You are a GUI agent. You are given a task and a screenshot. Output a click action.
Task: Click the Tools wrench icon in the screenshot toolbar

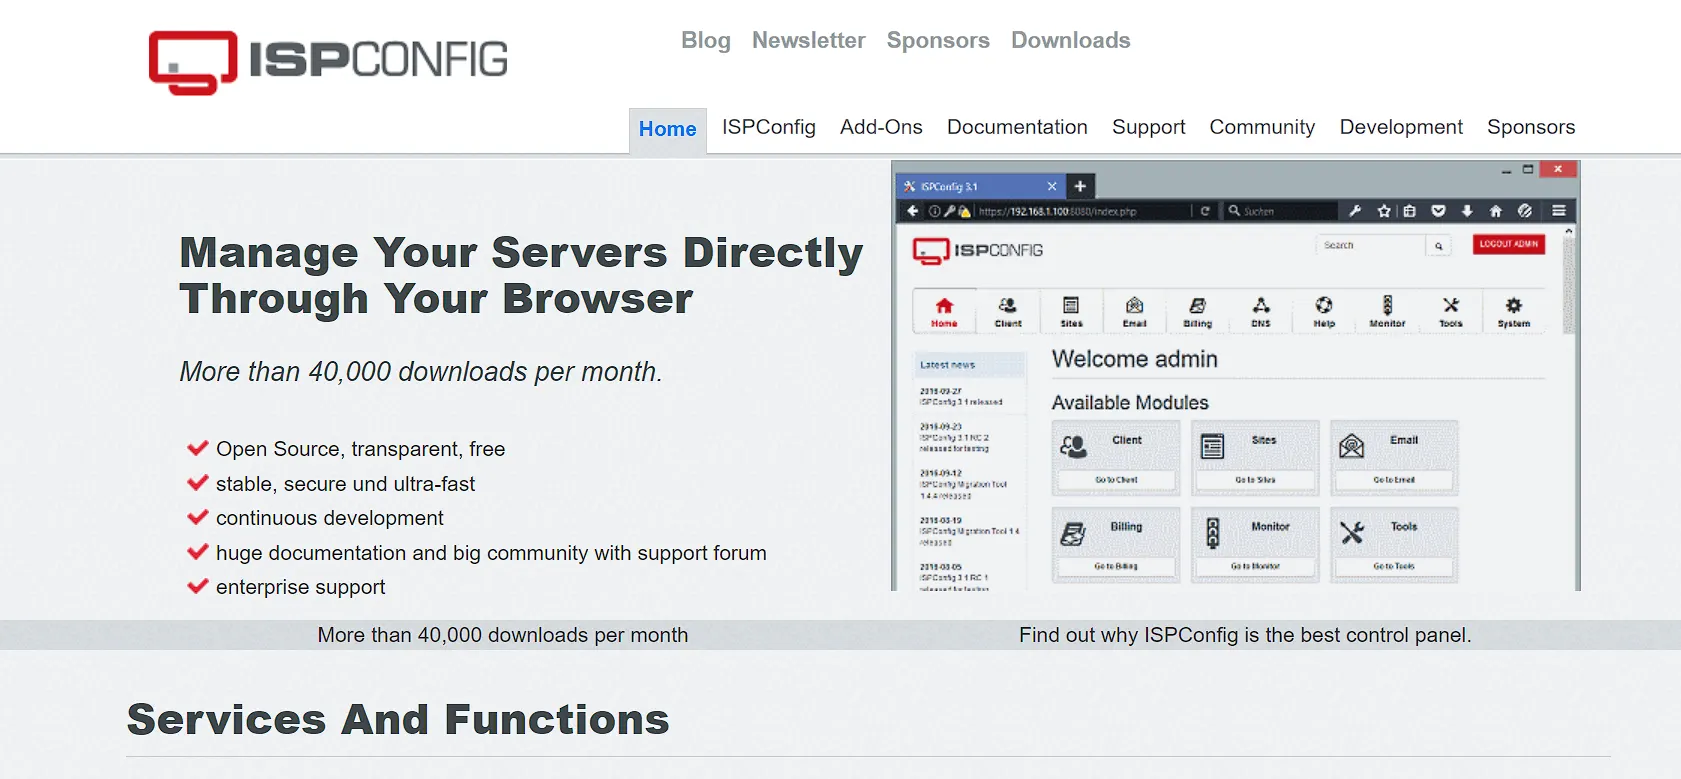pos(1451,305)
